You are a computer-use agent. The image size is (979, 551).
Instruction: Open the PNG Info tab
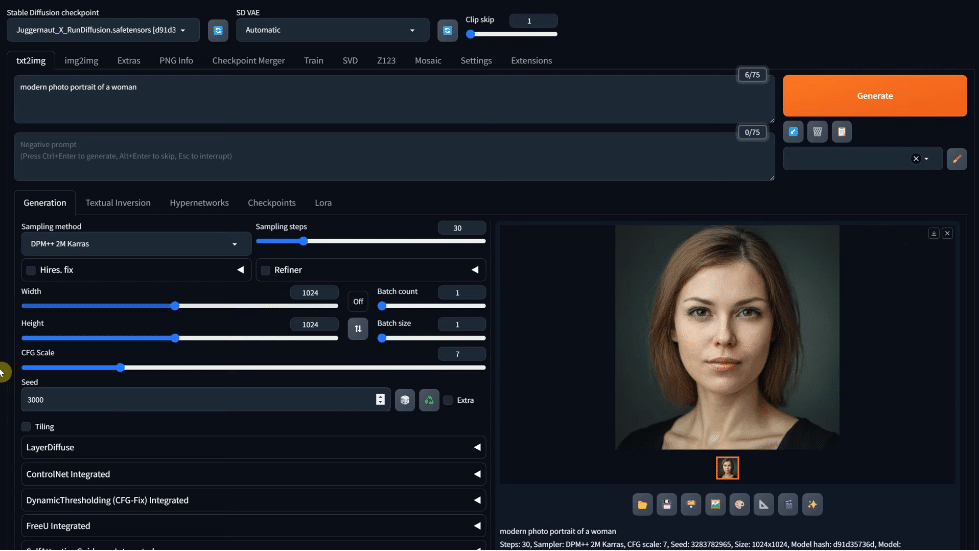coord(176,61)
